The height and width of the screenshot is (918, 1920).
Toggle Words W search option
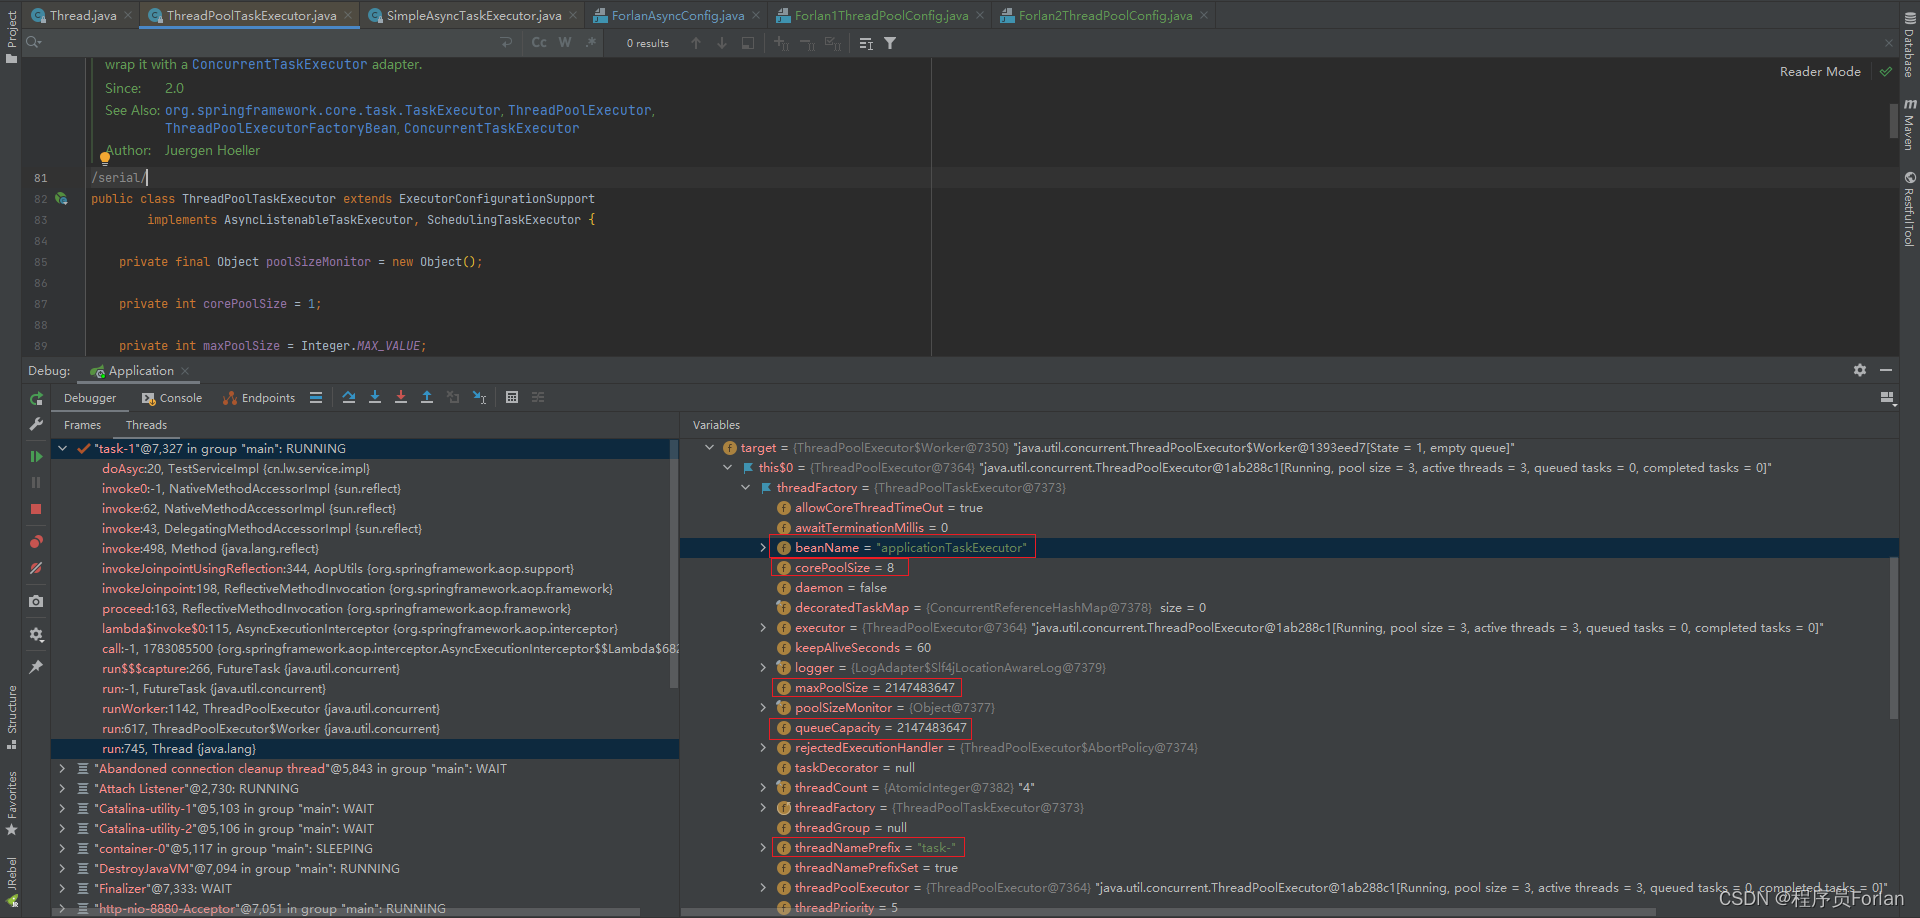point(565,42)
